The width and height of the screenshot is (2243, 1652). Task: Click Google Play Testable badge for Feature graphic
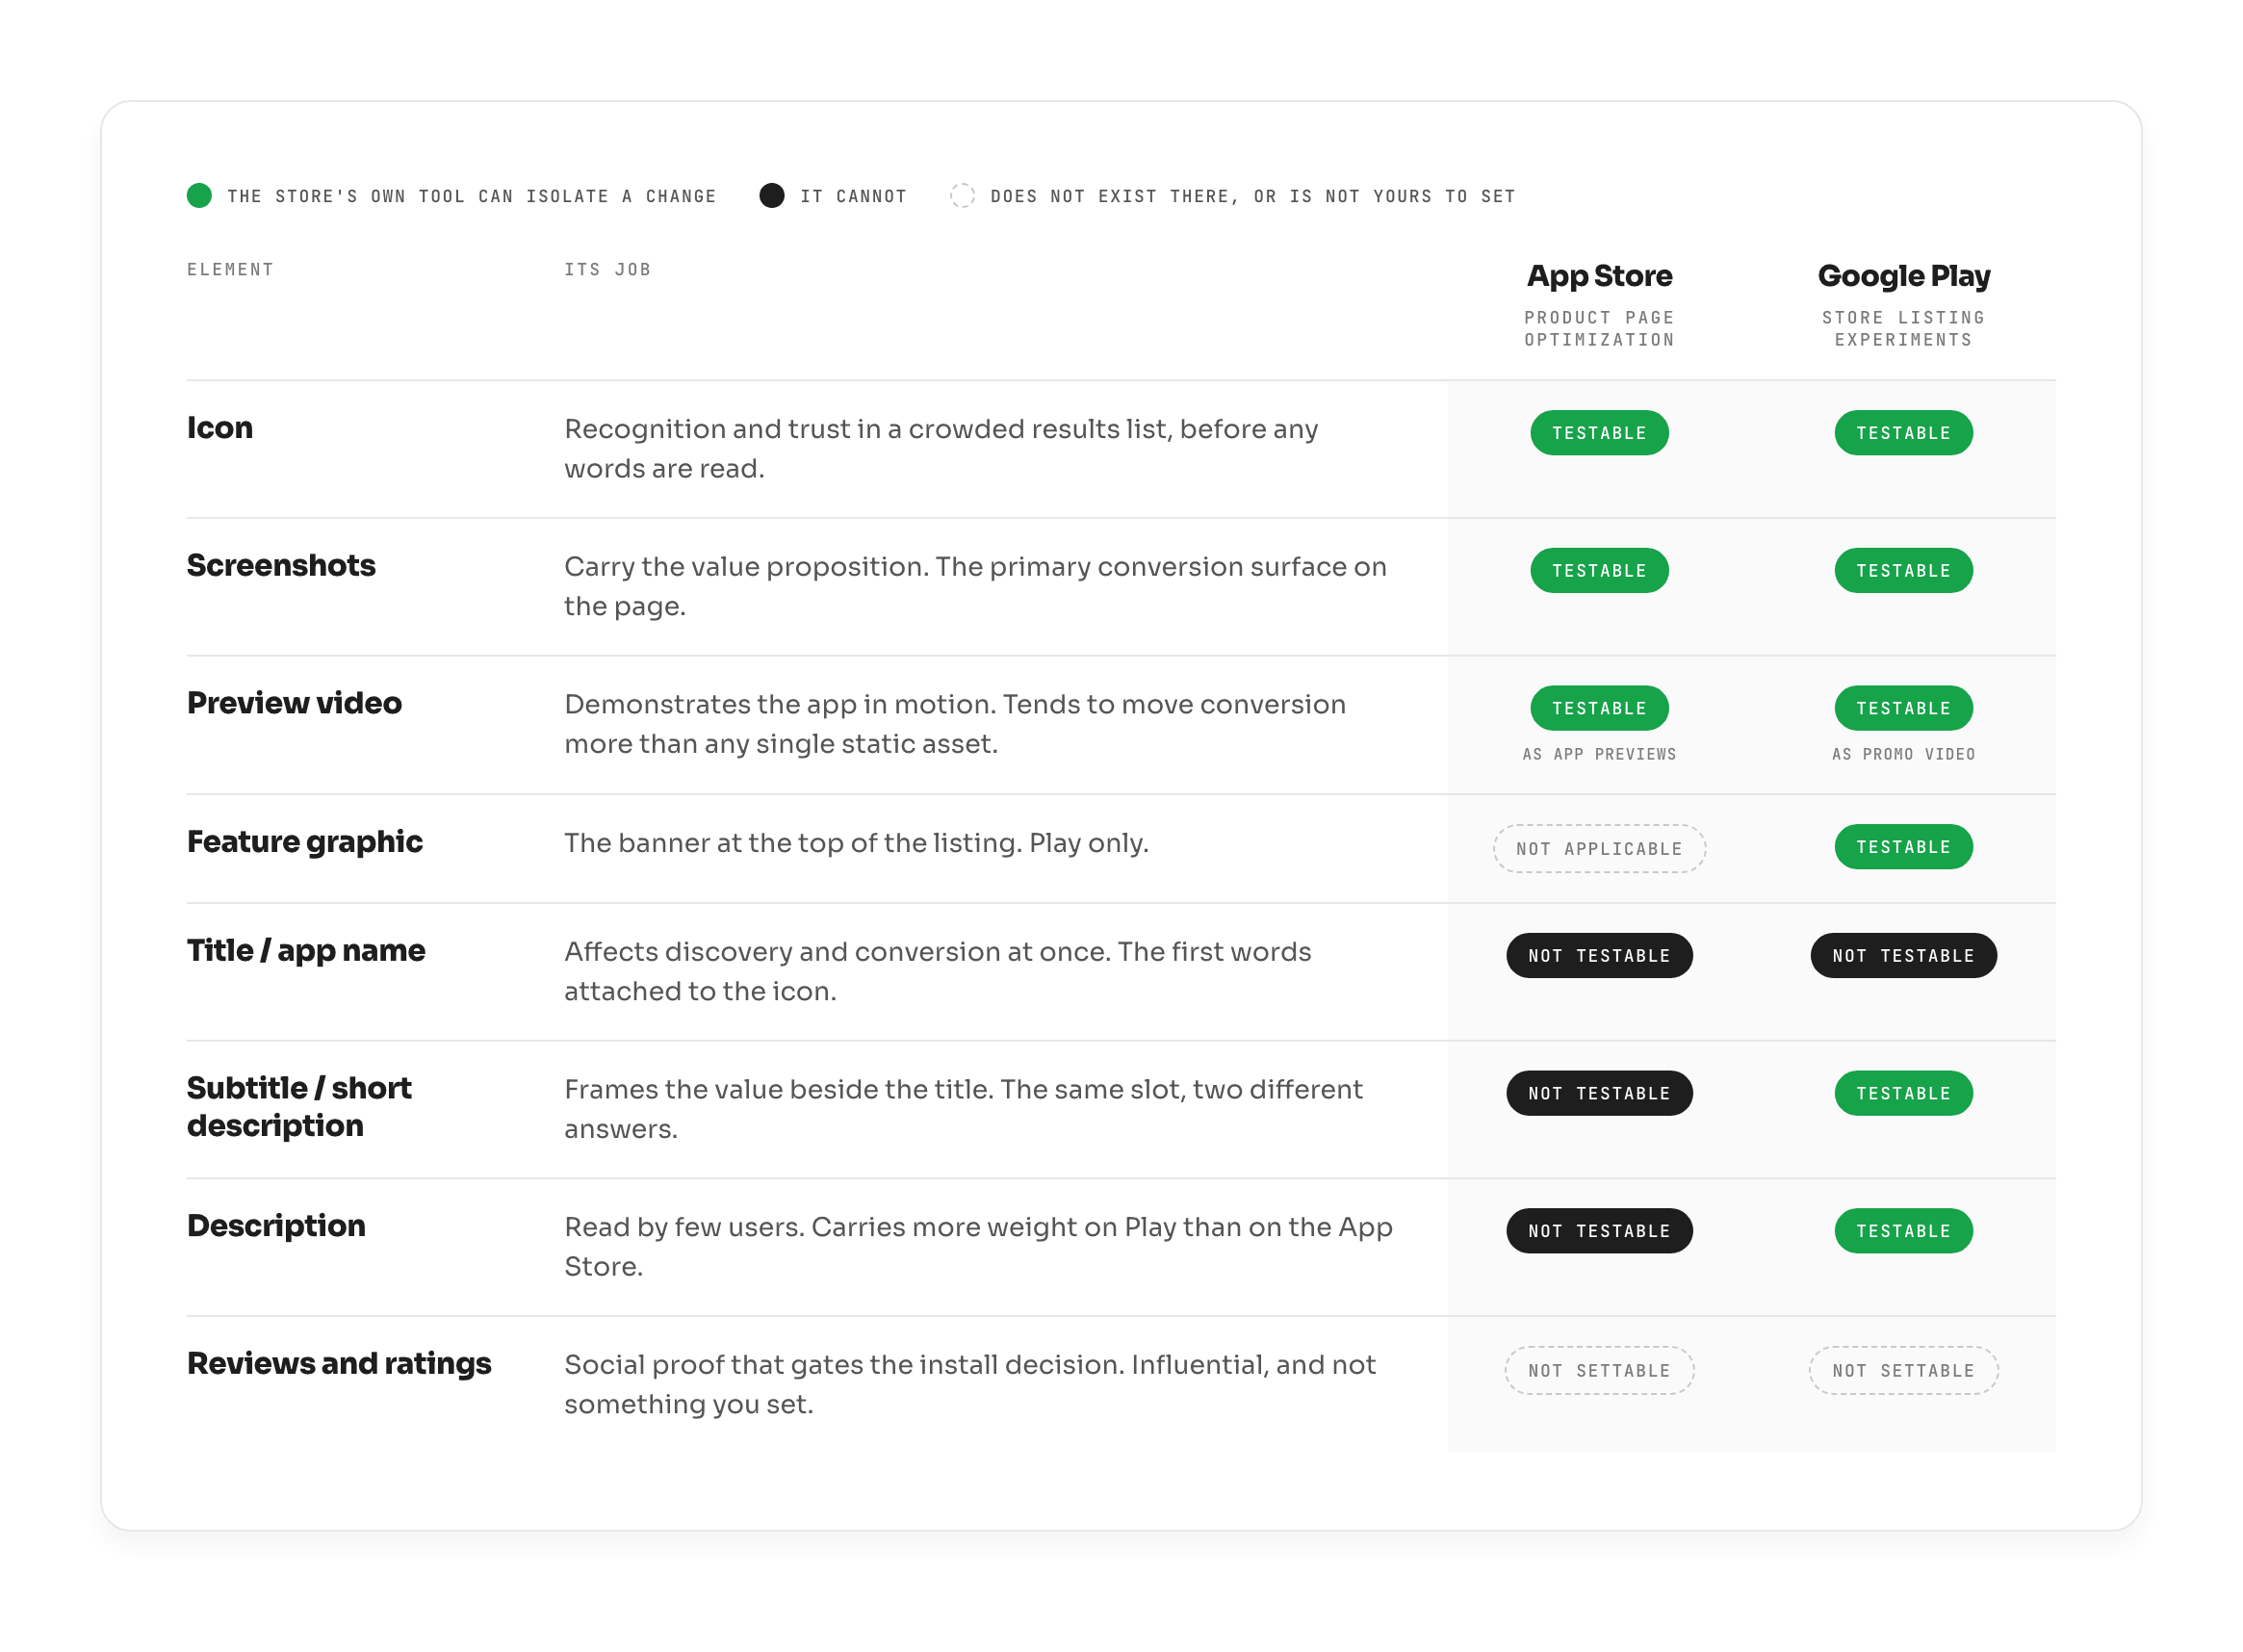tap(1903, 847)
